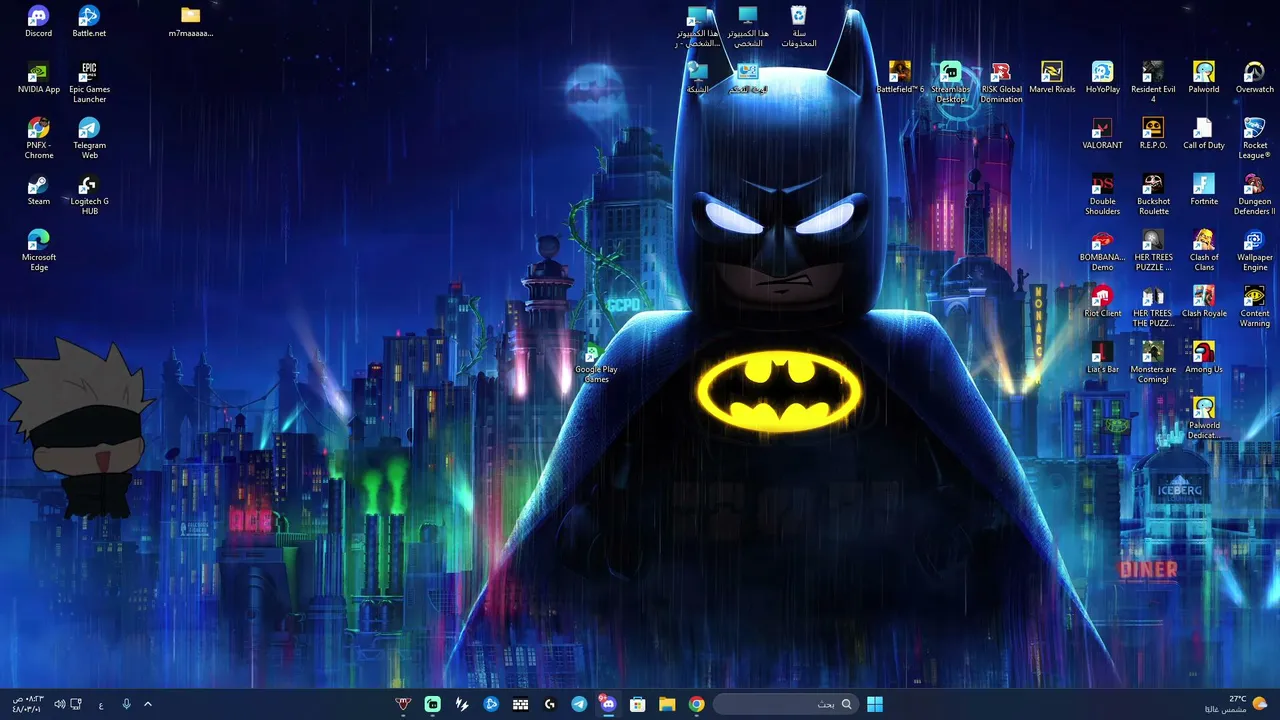Open the Logitech G HUB desktop shortcut
The width and height of the screenshot is (1280, 720).
pos(89,194)
